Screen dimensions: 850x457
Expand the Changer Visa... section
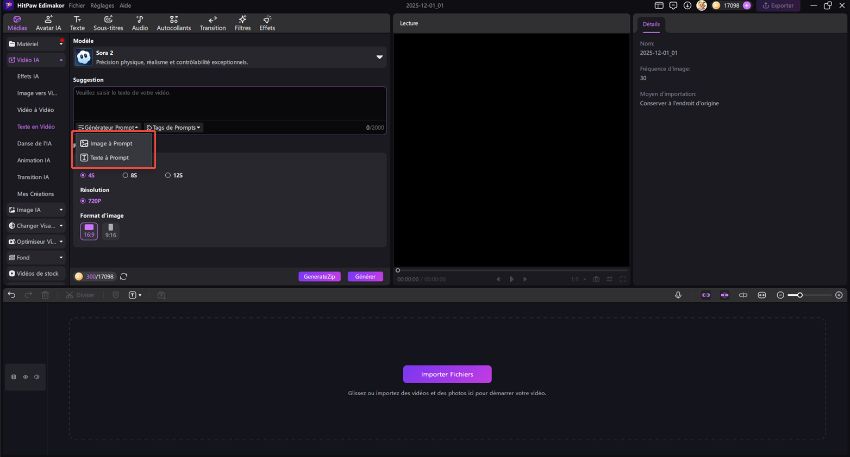pos(36,226)
